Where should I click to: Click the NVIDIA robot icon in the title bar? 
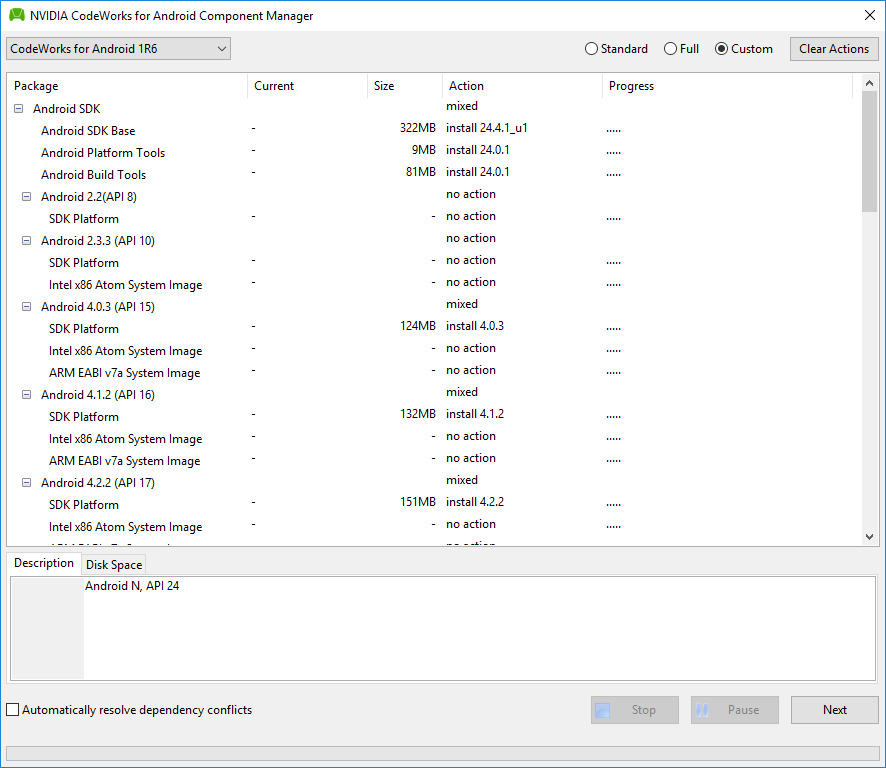[16, 15]
